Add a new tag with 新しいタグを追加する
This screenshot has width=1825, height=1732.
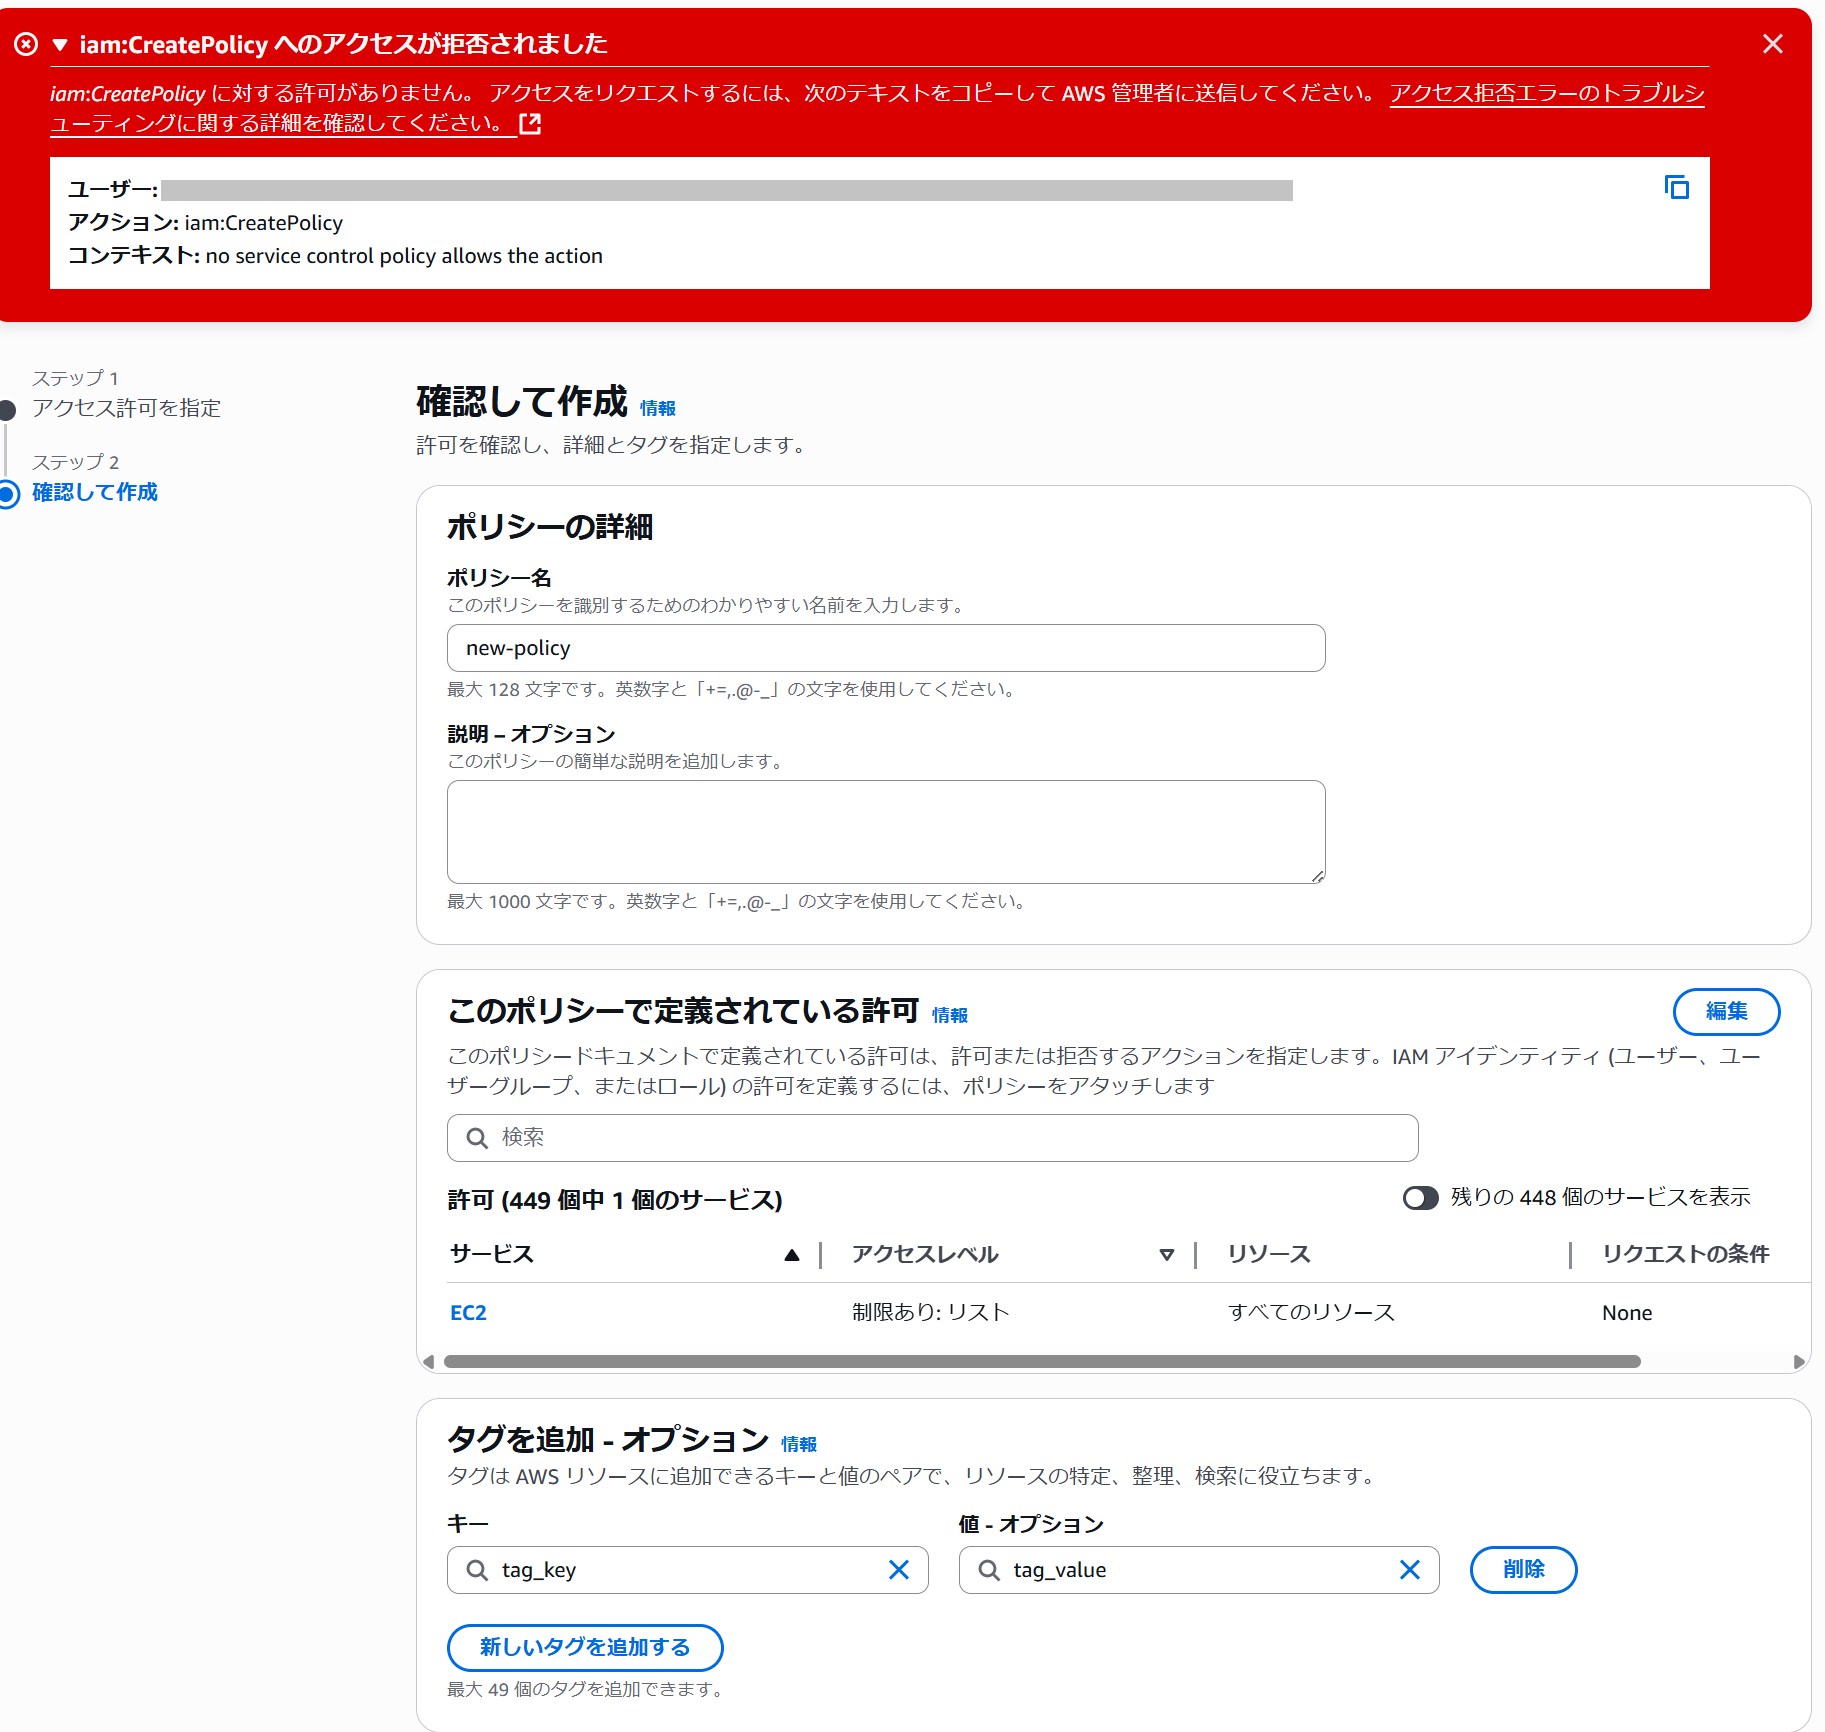coord(585,1647)
